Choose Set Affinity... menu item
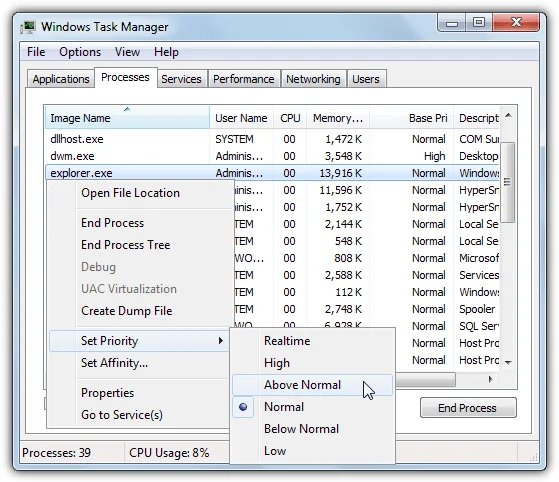The width and height of the screenshot is (559, 482). point(139,363)
